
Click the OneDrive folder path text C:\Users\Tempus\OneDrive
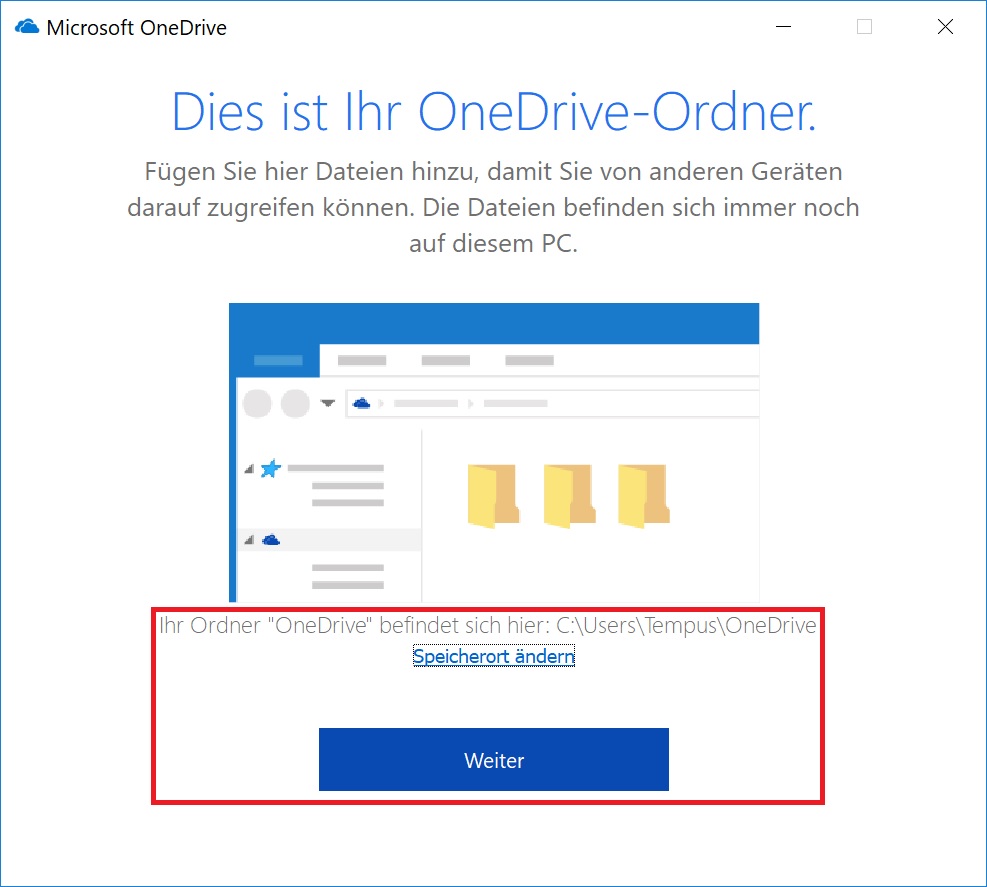[x=686, y=625]
